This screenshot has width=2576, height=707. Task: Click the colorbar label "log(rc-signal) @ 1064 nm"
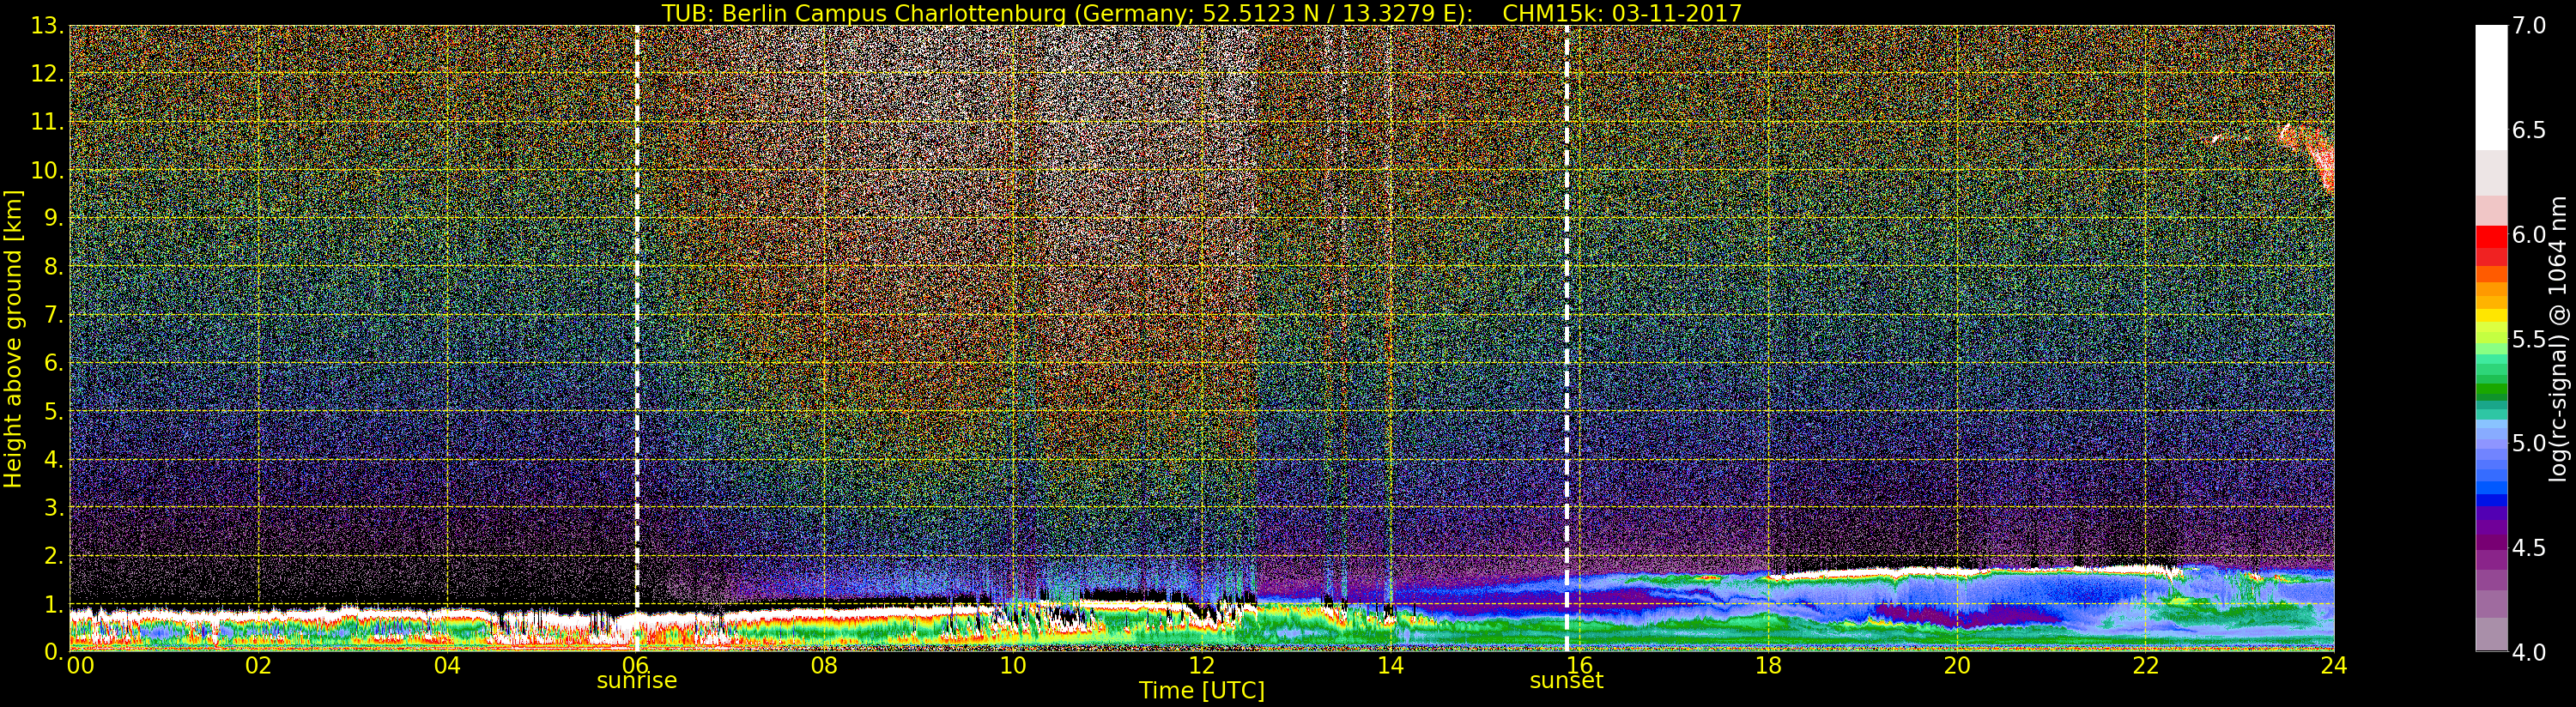(x=2558, y=339)
